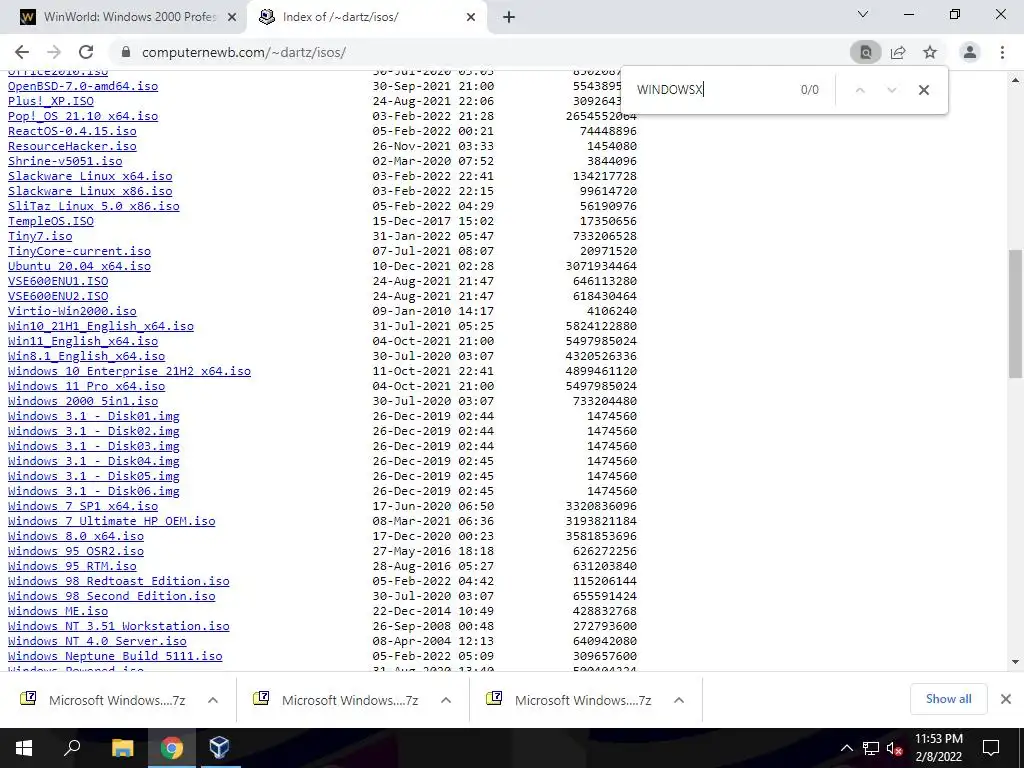The height and width of the screenshot is (768, 1024).
Task: Open File Explorer from taskbar
Action: 122,748
